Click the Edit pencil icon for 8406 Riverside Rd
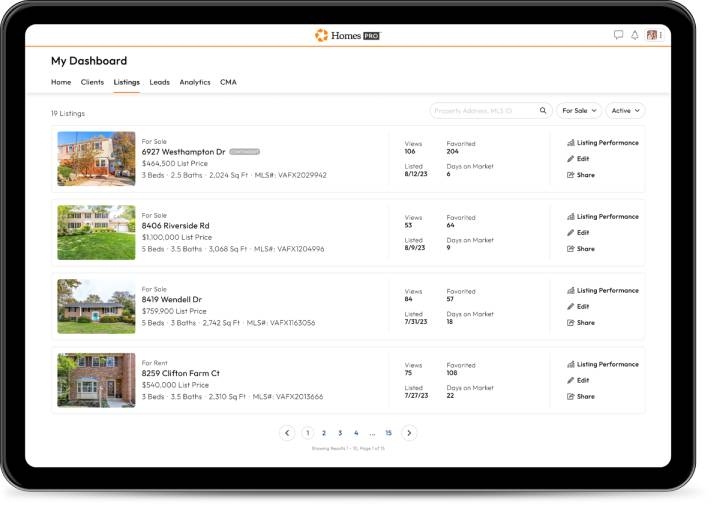720x523 pixels. coord(570,233)
